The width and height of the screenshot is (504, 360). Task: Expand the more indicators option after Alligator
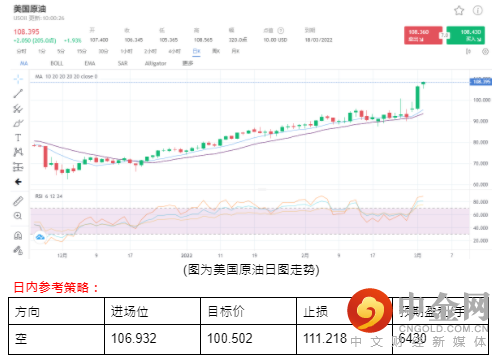(x=188, y=63)
